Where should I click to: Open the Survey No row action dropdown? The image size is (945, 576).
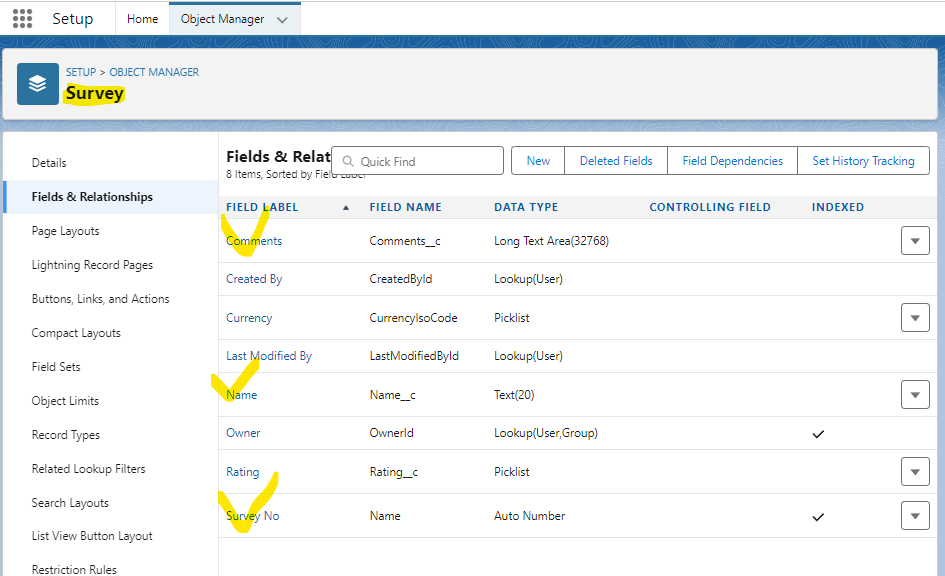coord(915,516)
